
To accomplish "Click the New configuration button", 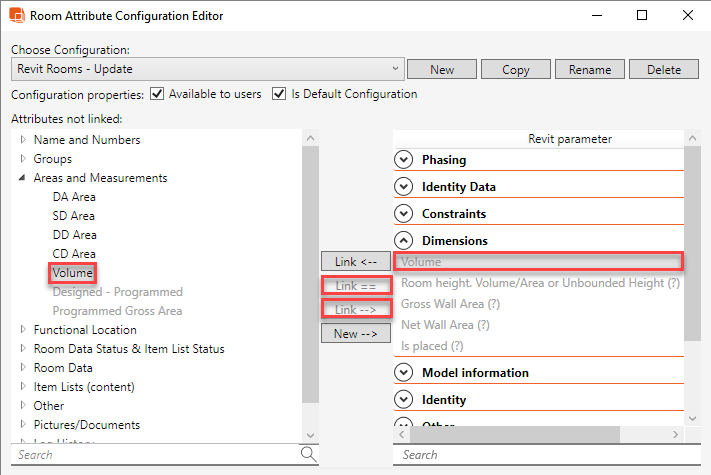I will (441, 70).
